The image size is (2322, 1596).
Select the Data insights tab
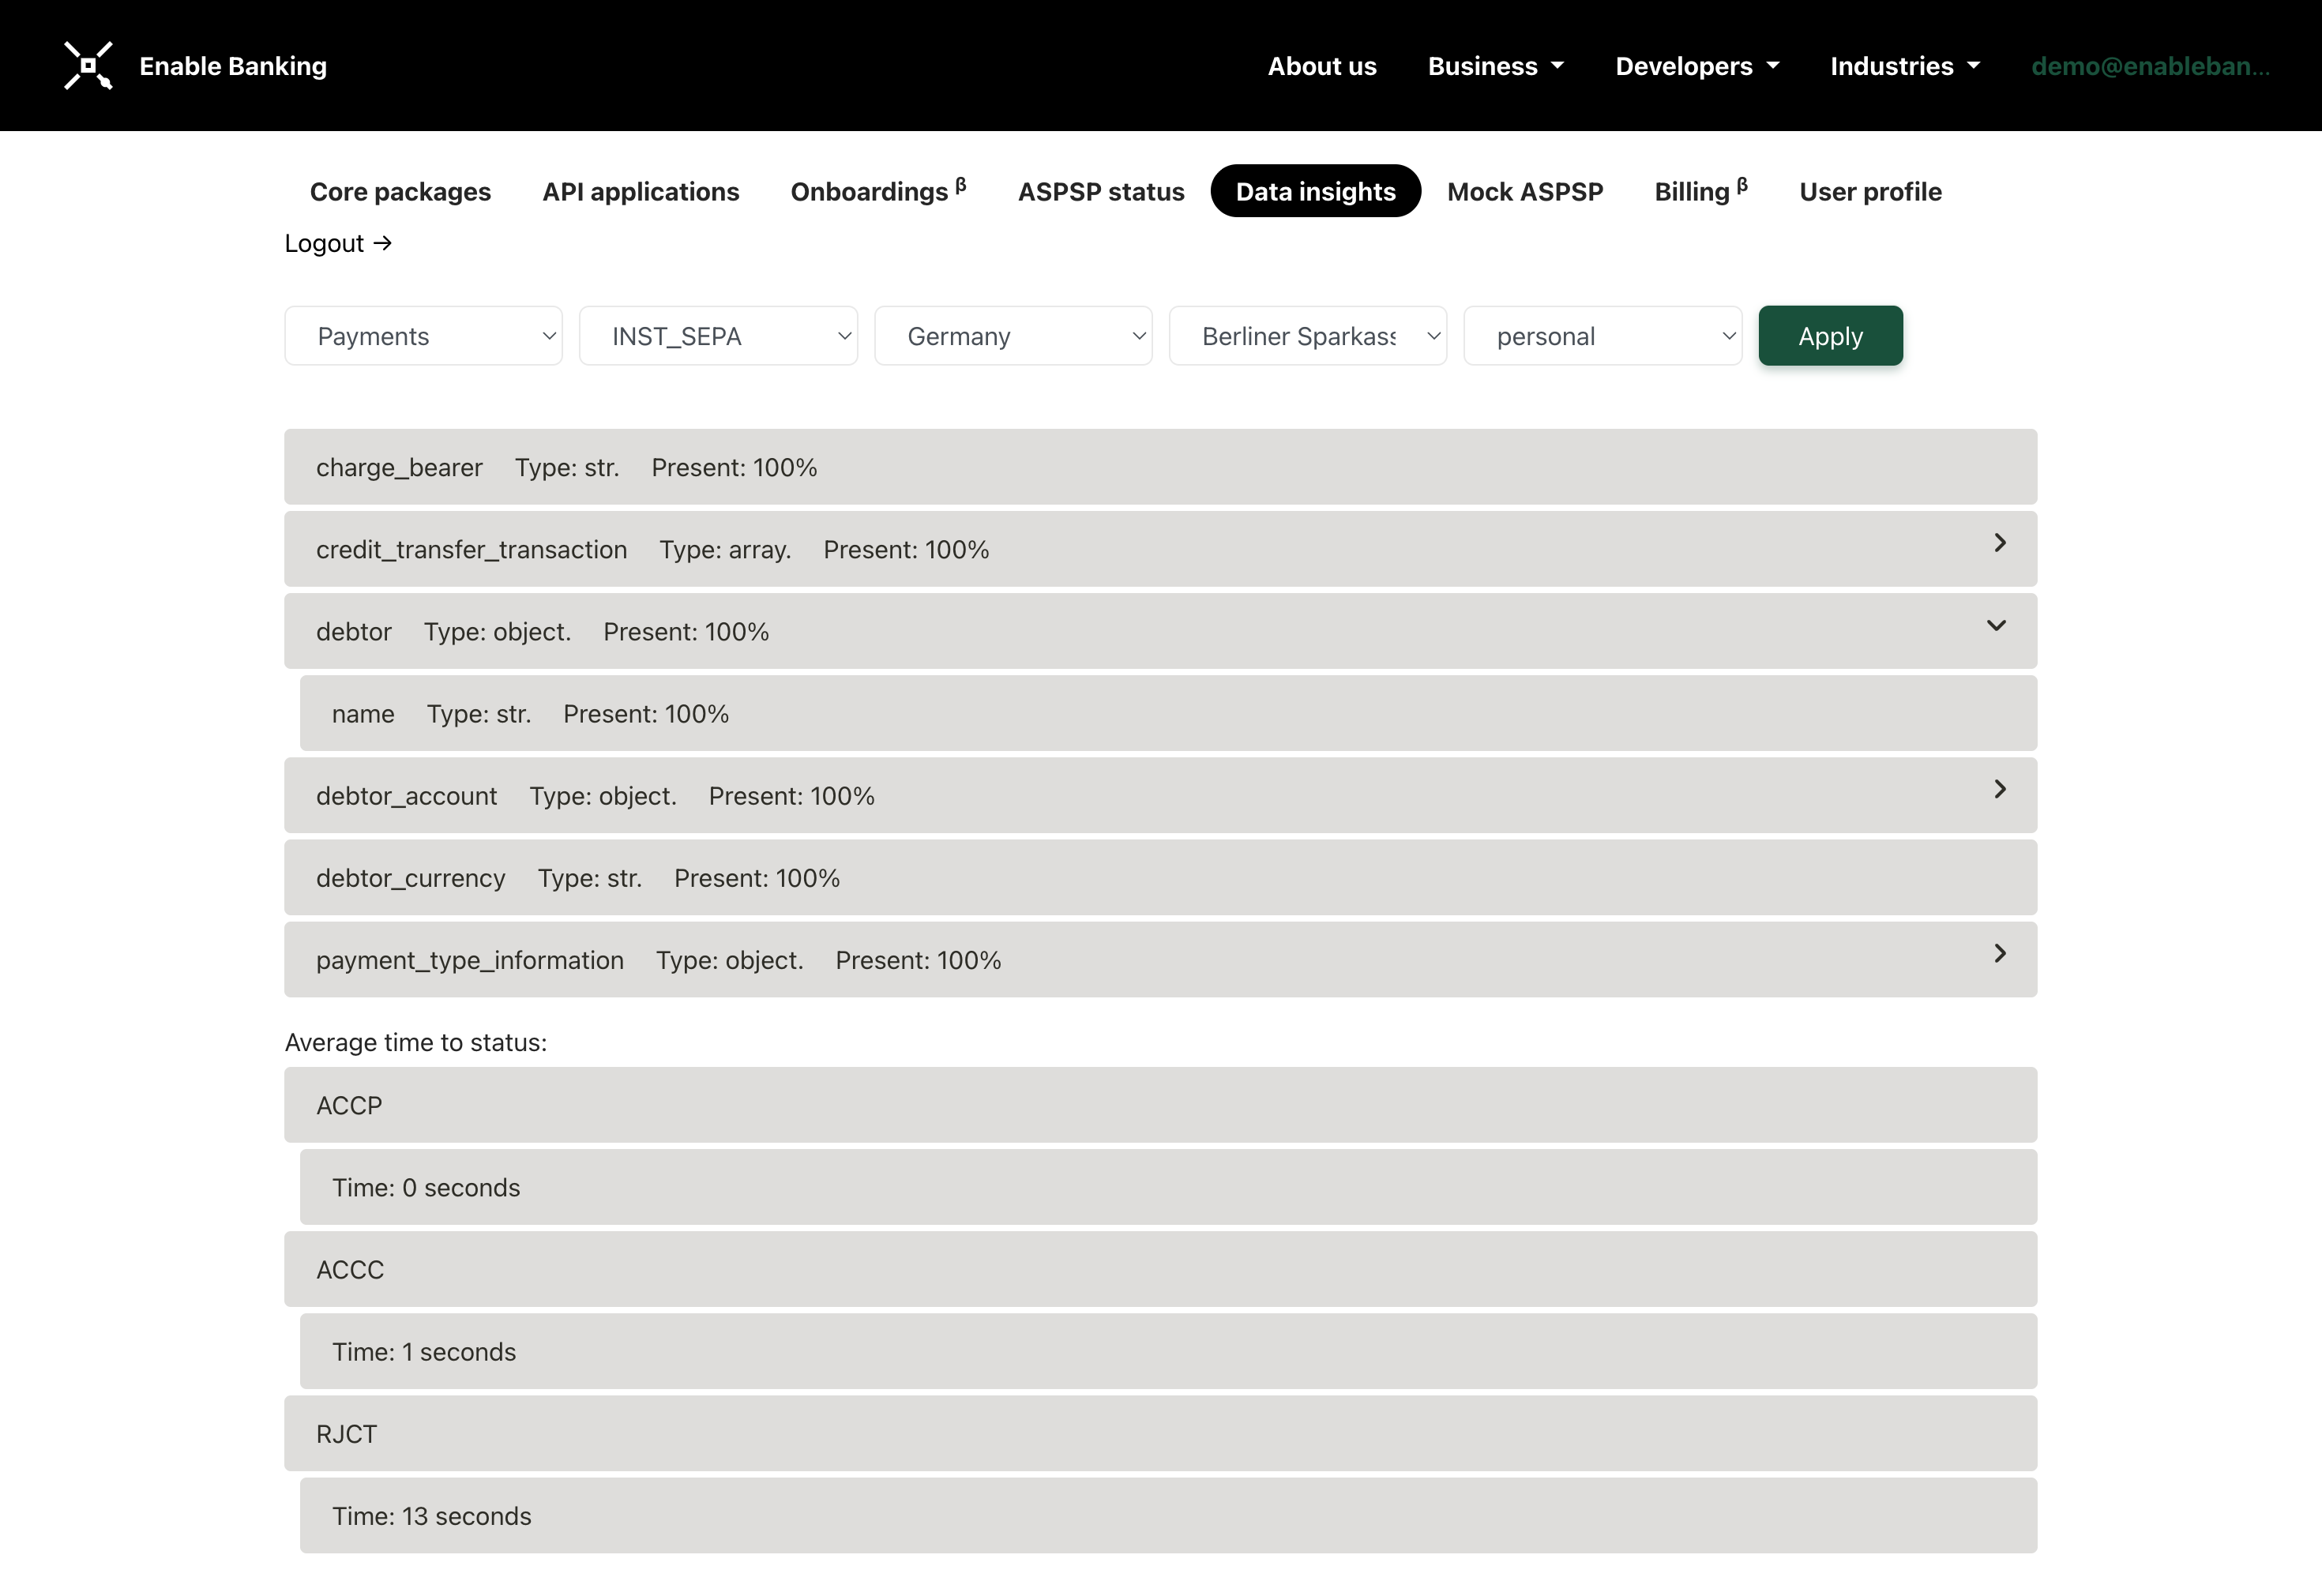tap(1315, 191)
